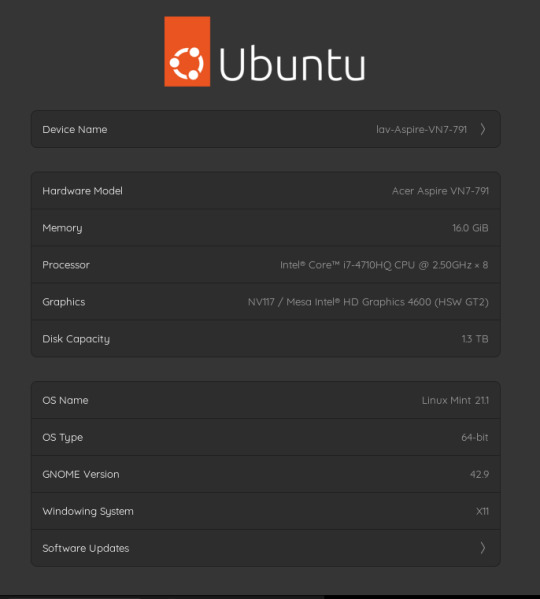Select the 1.3 TB disk value
The width and height of the screenshot is (540, 599).
pyautogui.click(x=475, y=339)
